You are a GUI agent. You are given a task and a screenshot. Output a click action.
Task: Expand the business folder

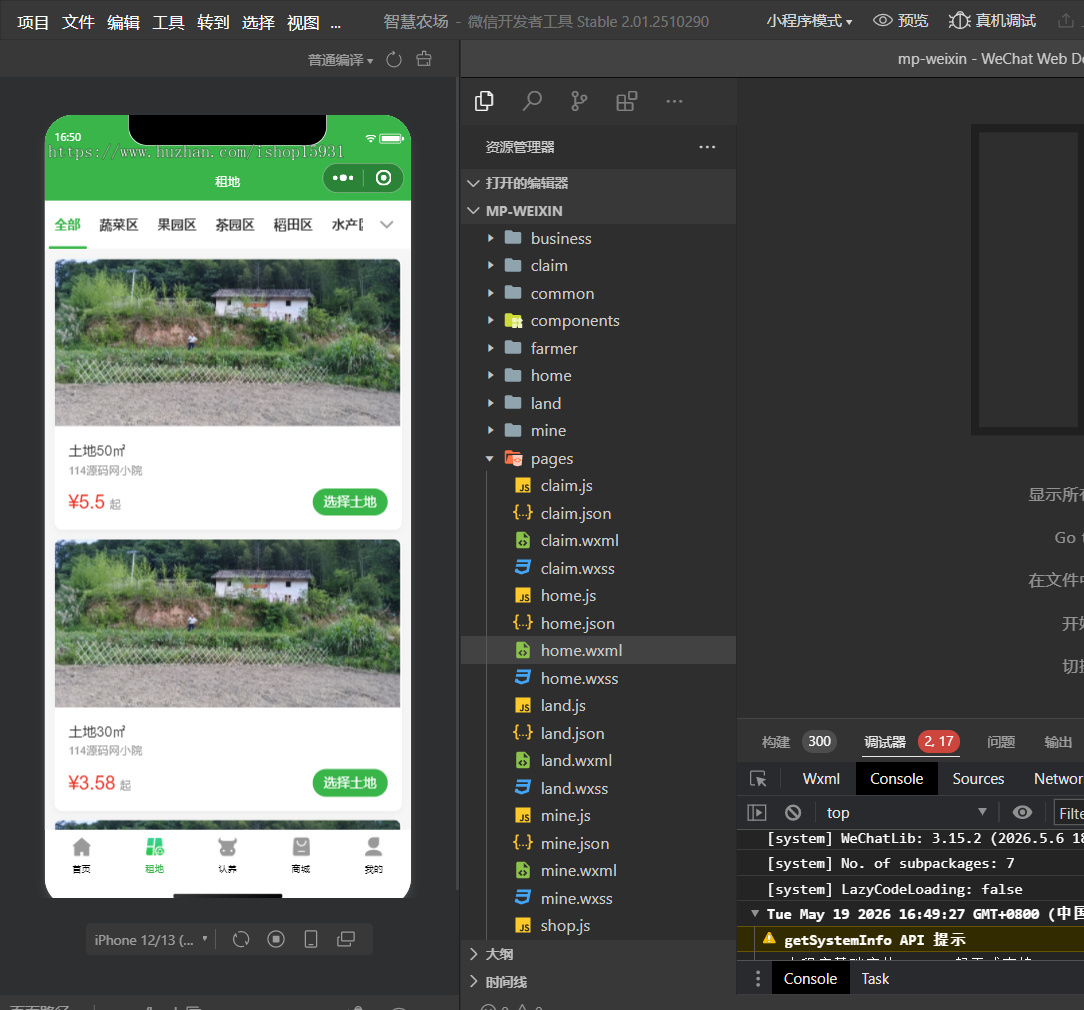598,238
